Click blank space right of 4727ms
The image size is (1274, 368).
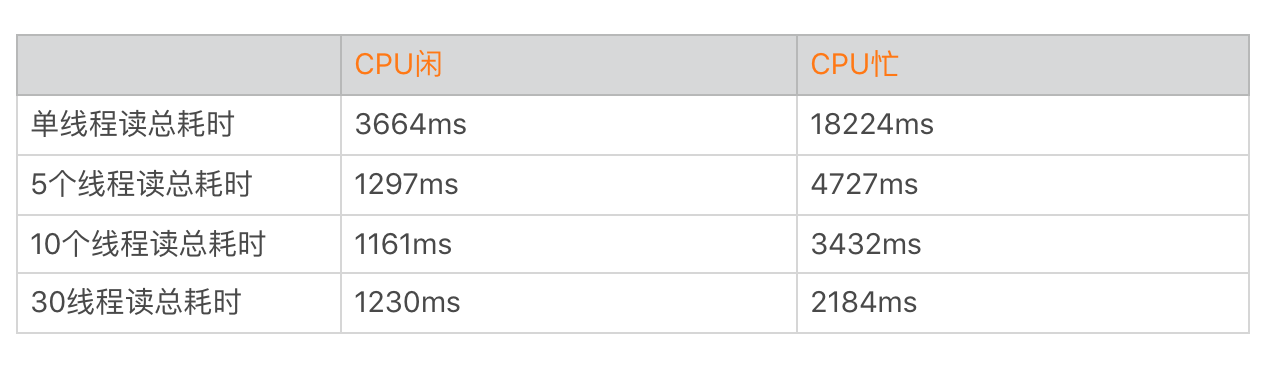pos(1083,184)
